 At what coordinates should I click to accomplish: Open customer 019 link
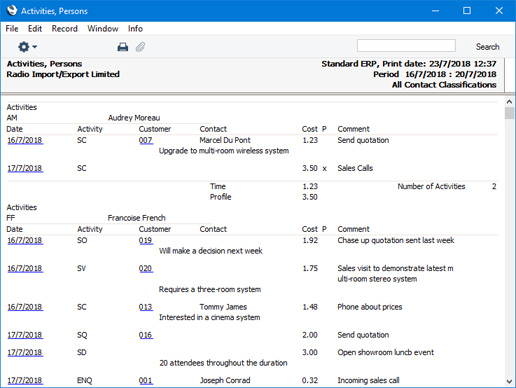pos(146,240)
